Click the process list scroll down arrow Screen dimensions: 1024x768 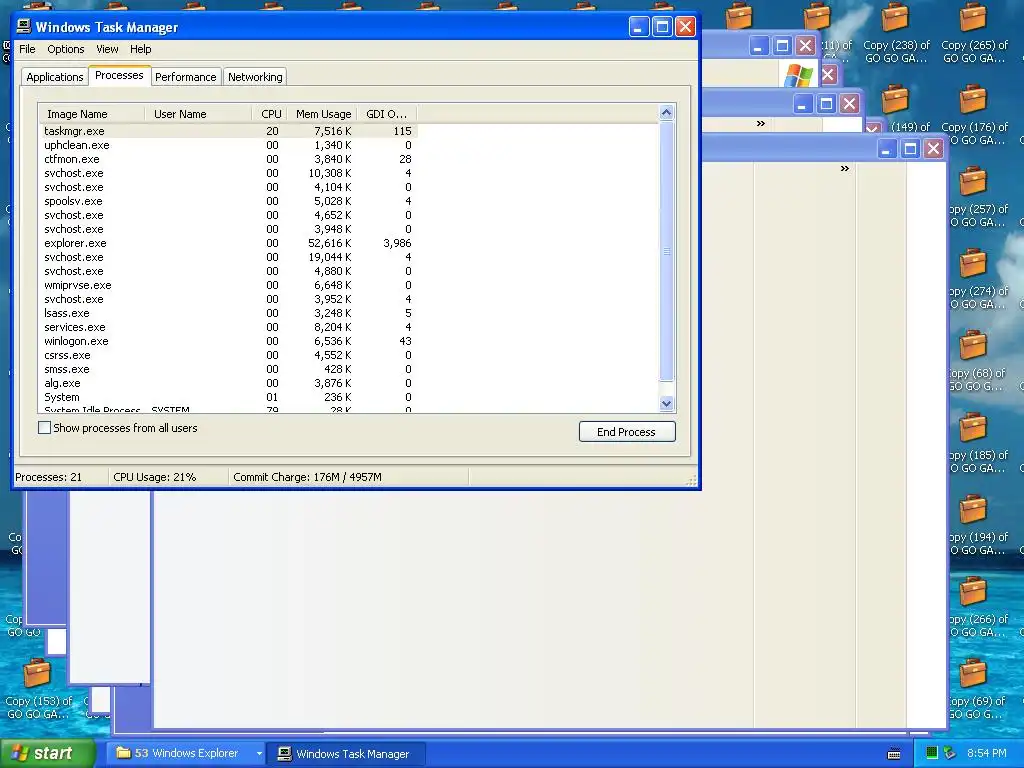point(666,403)
